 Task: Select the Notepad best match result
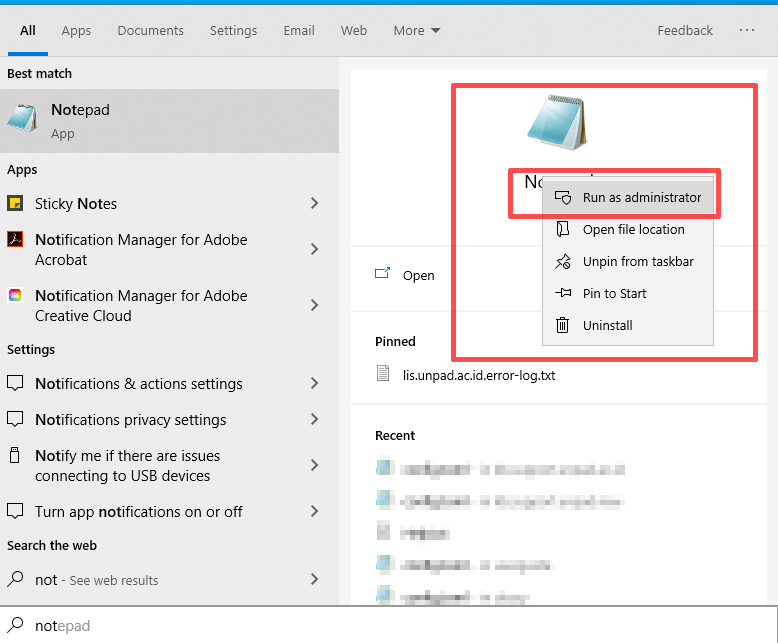click(x=169, y=121)
